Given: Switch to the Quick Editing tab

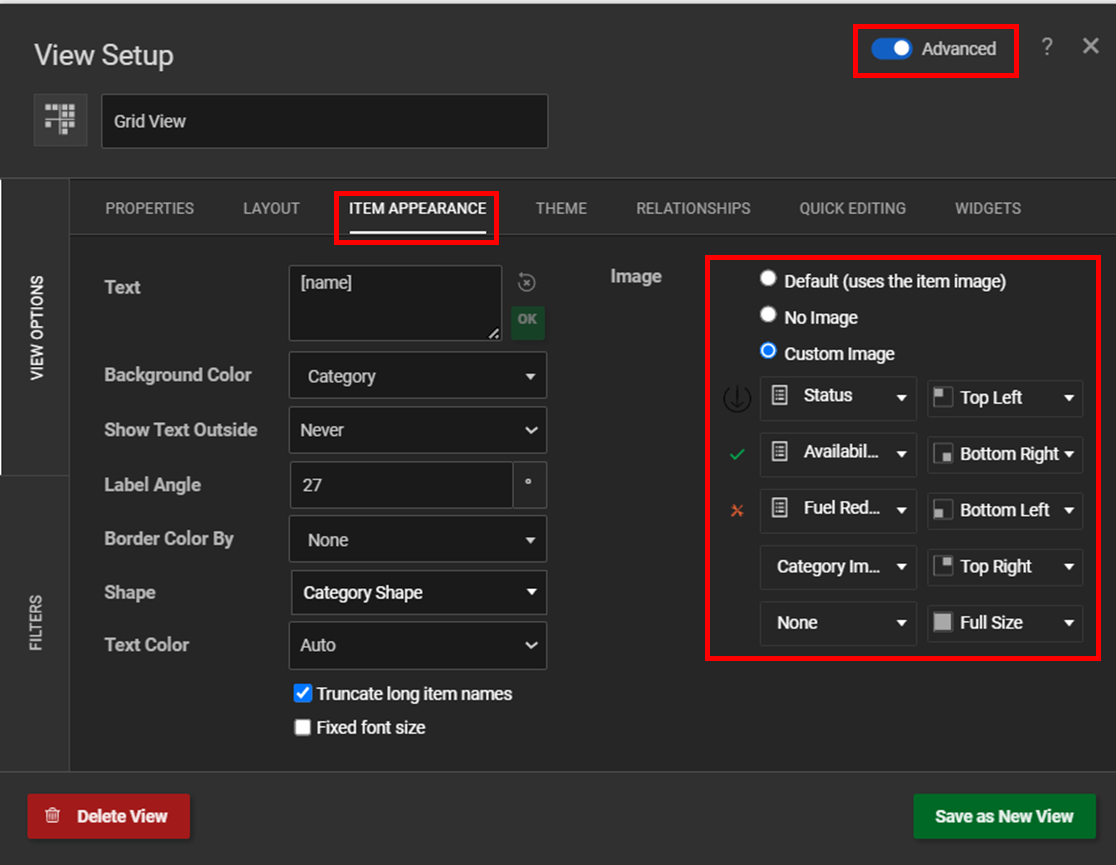Looking at the screenshot, I should (x=853, y=209).
